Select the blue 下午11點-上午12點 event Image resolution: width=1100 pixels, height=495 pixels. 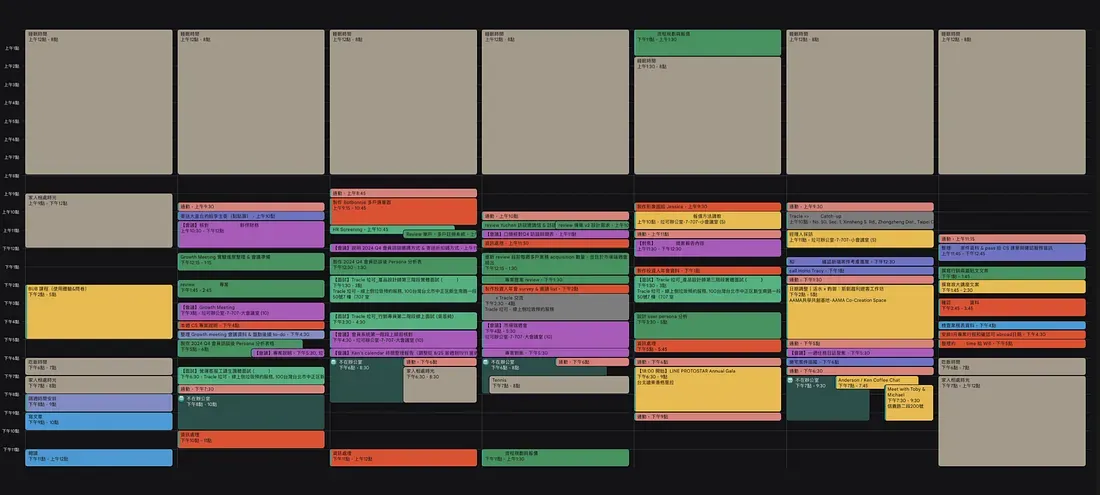(x=99, y=457)
